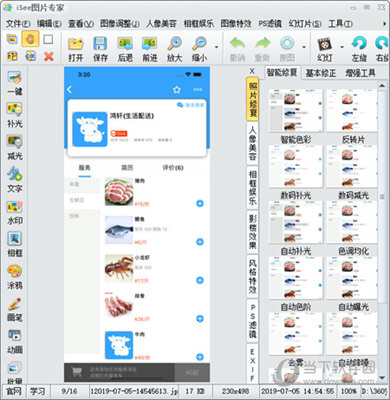
Task: Click the red X delete icon
Action: (x=49, y=56)
